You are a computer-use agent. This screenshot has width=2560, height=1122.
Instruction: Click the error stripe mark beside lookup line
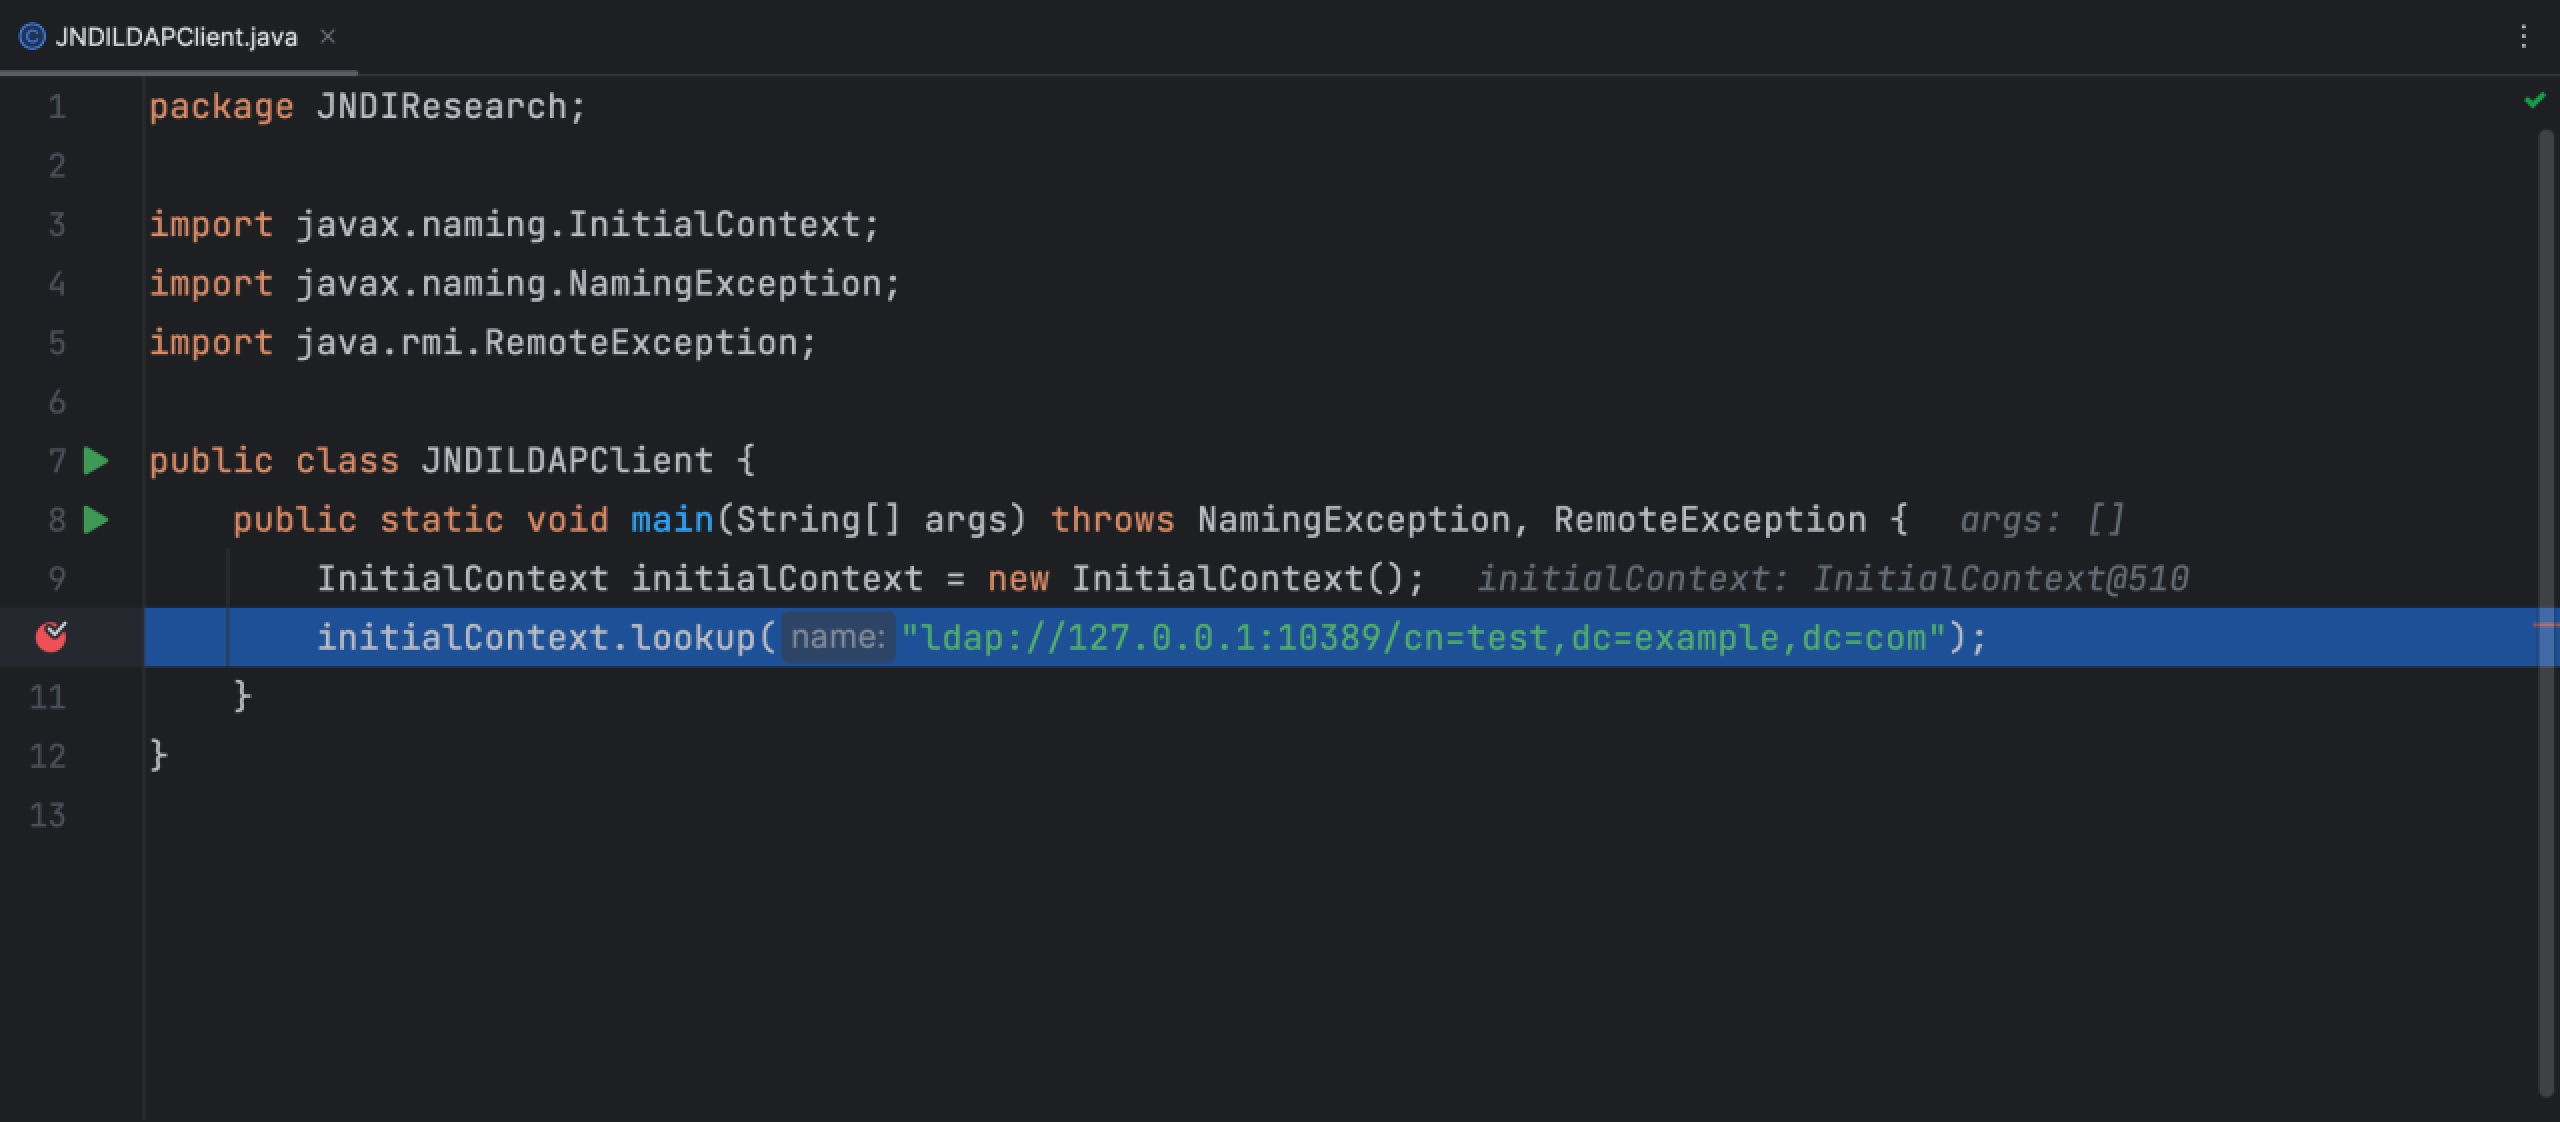(x=2546, y=626)
